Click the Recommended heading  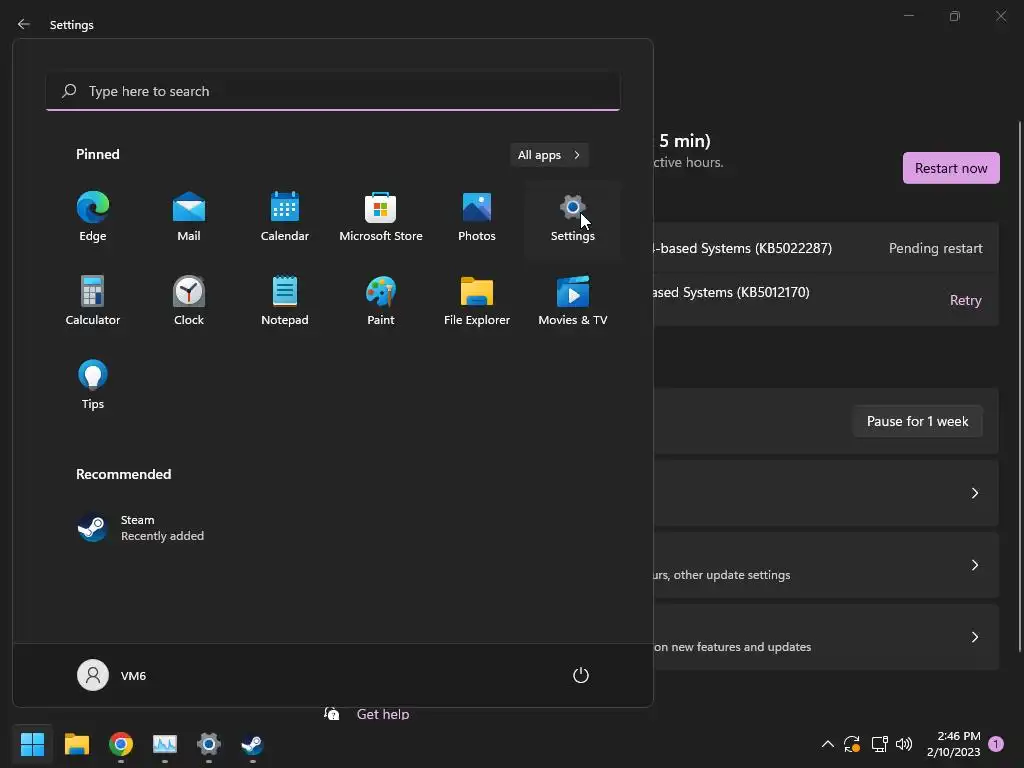(123, 474)
